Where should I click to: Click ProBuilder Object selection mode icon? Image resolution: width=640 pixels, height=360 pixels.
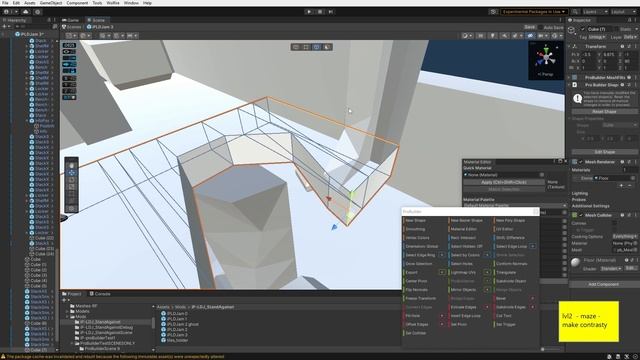(296, 47)
